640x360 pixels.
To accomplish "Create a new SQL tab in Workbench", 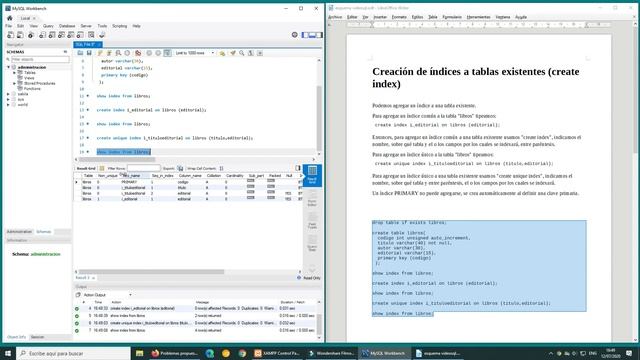I will coord(11,35).
